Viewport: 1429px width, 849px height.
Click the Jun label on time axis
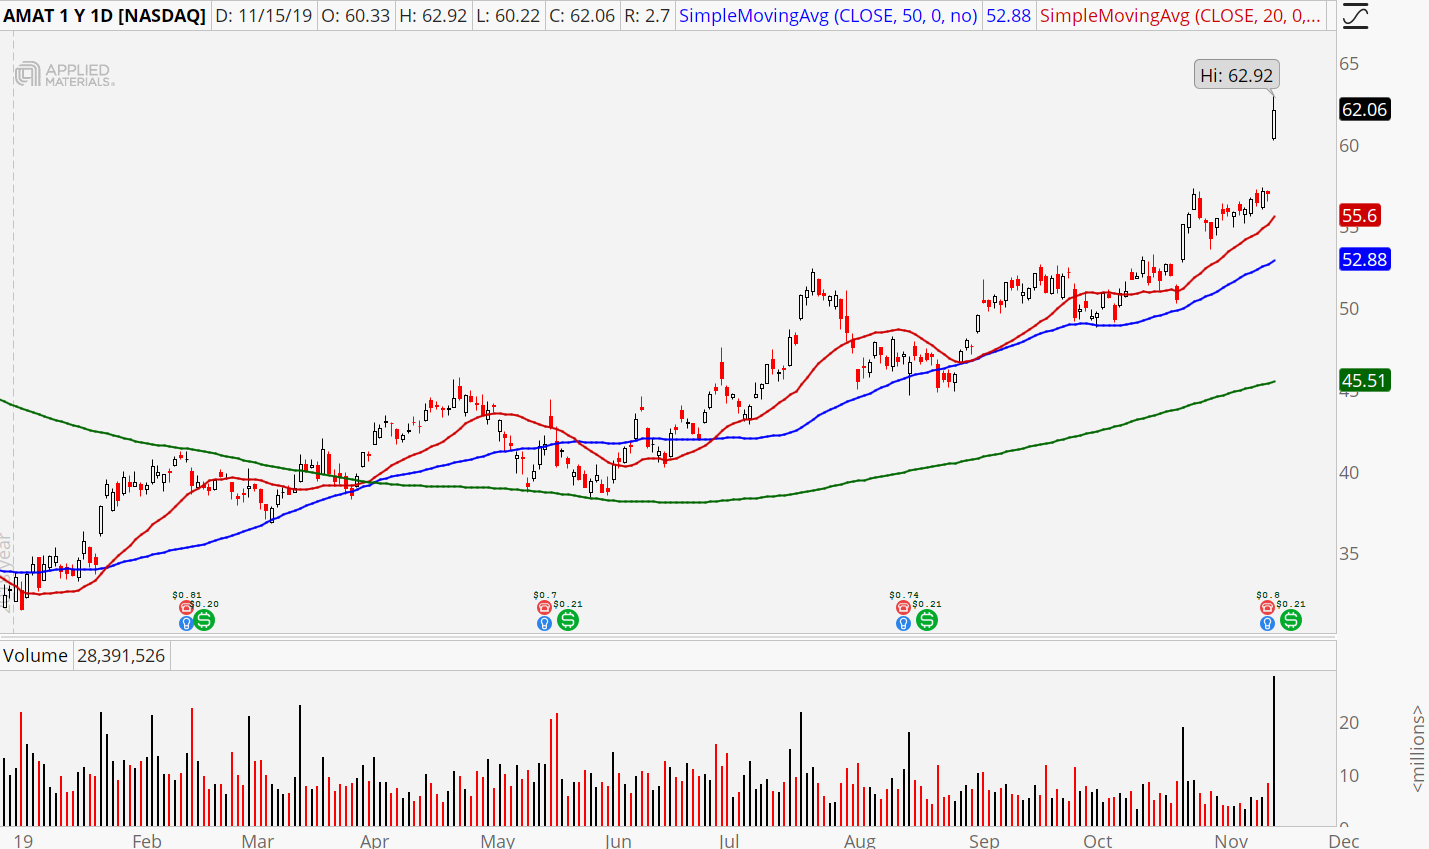click(x=618, y=840)
